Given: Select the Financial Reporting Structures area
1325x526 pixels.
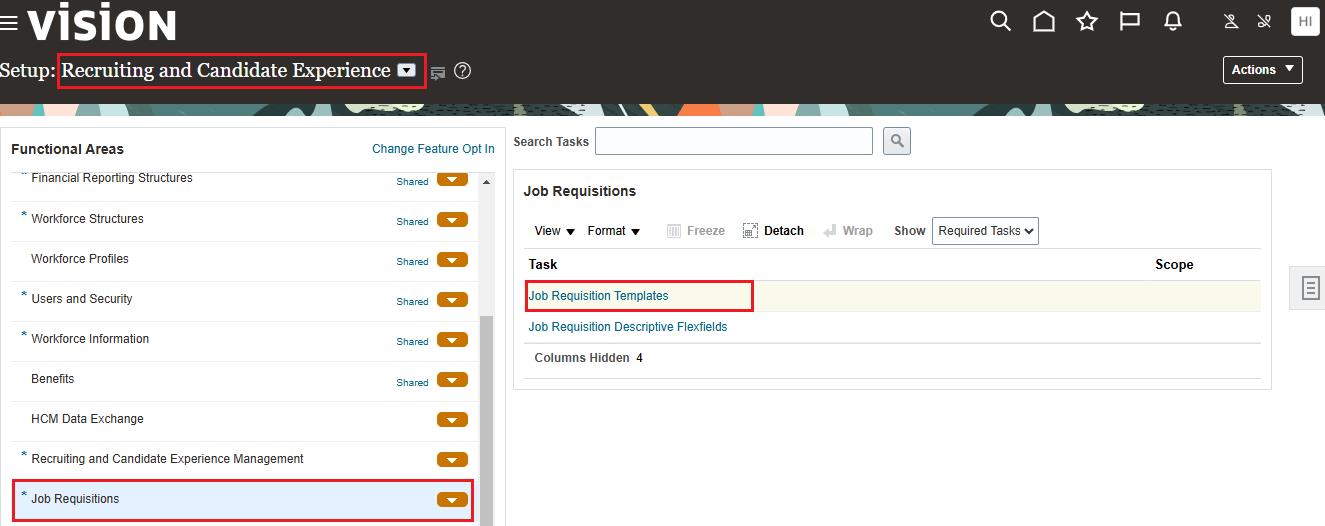Looking at the screenshot, I should [x=111, y=178].
